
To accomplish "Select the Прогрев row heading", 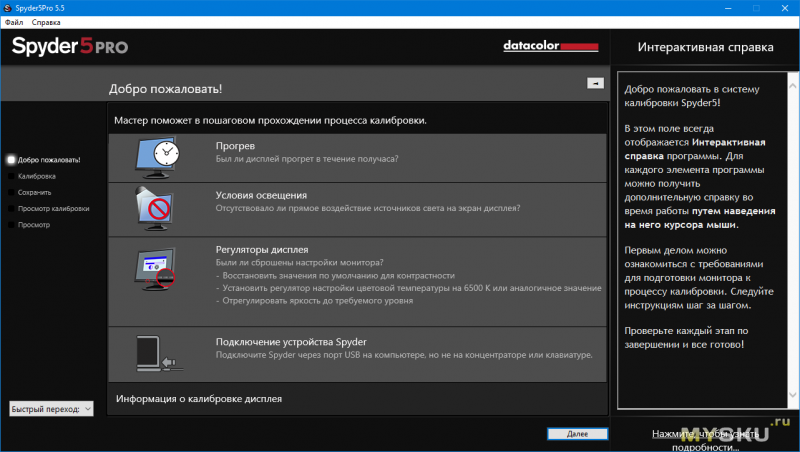I will [x=235, y=146].
